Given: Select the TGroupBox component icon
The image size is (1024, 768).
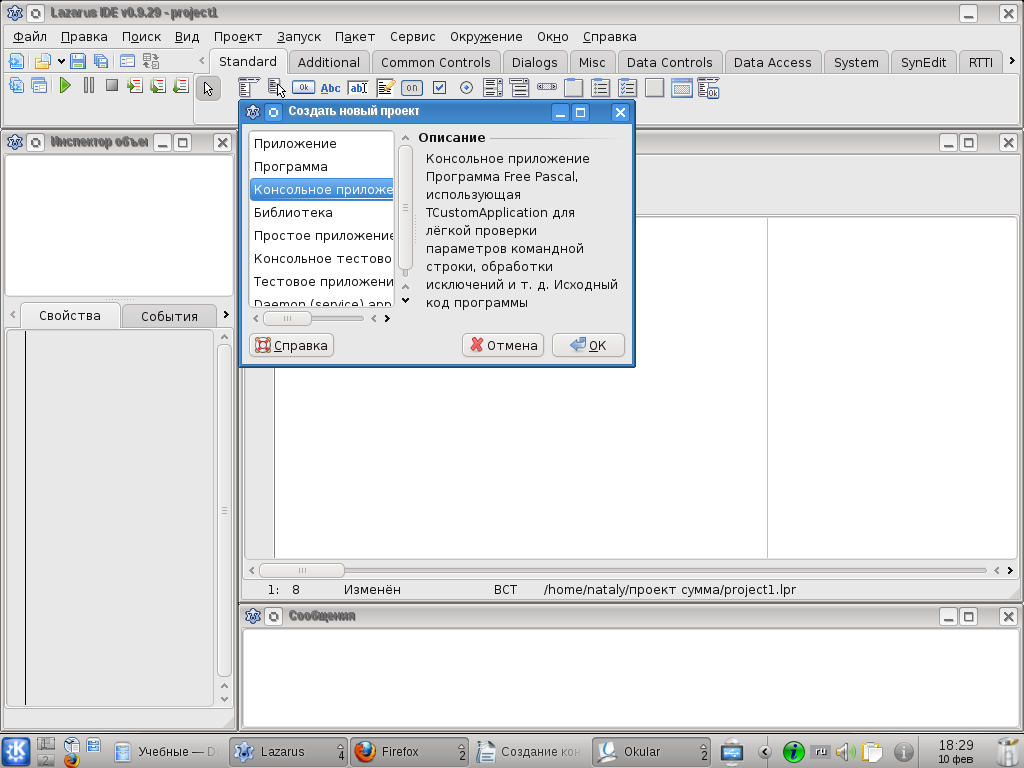Looking at the screenshot, I should (573, 88).
